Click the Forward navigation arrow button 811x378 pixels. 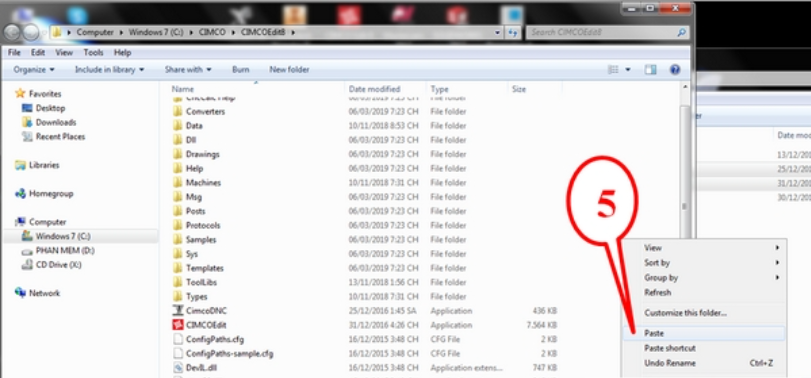[x=31, y=33]
